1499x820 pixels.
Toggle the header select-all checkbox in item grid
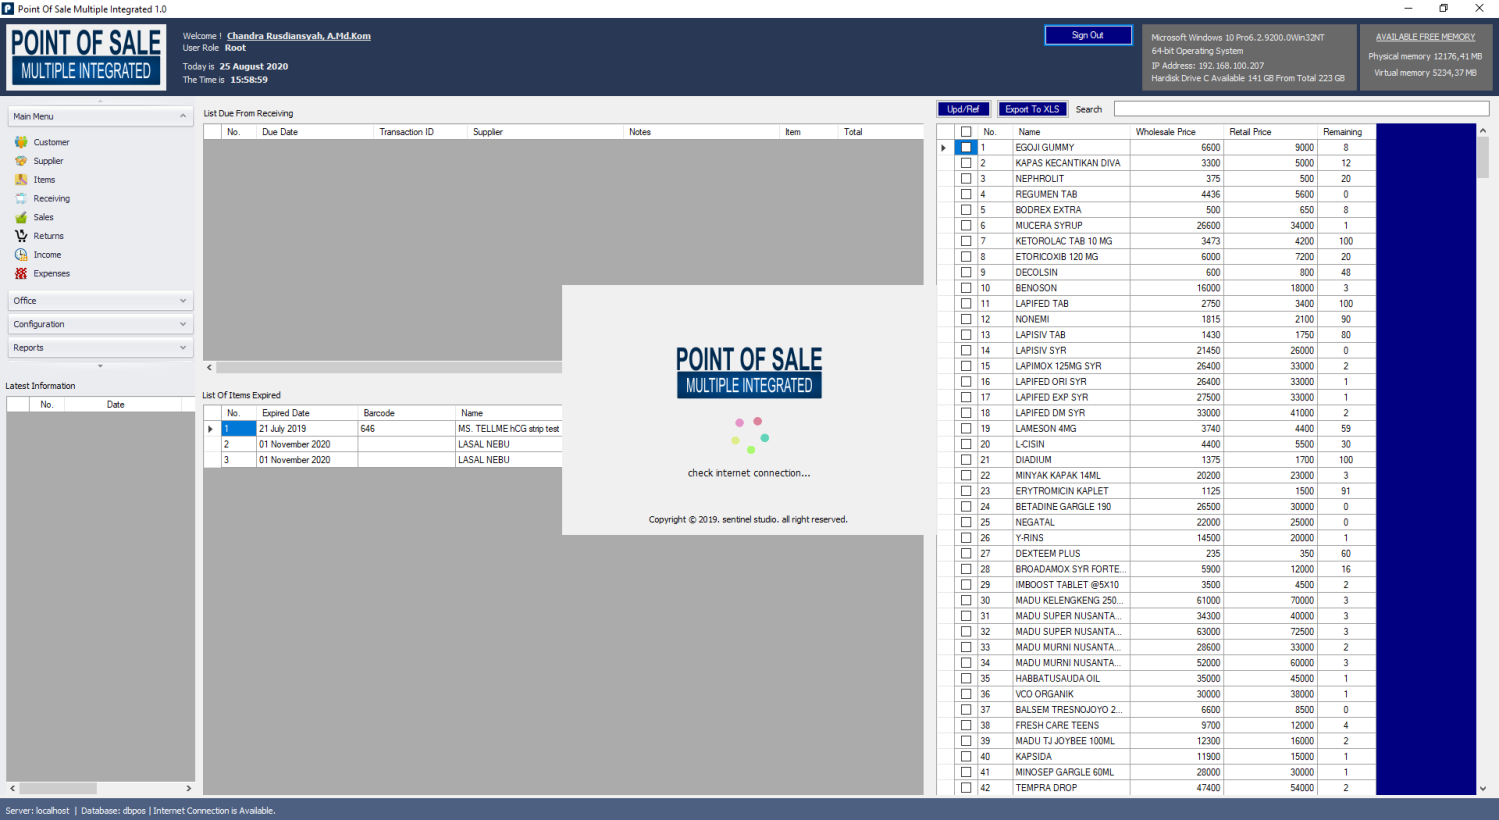(x=966, y=132)
